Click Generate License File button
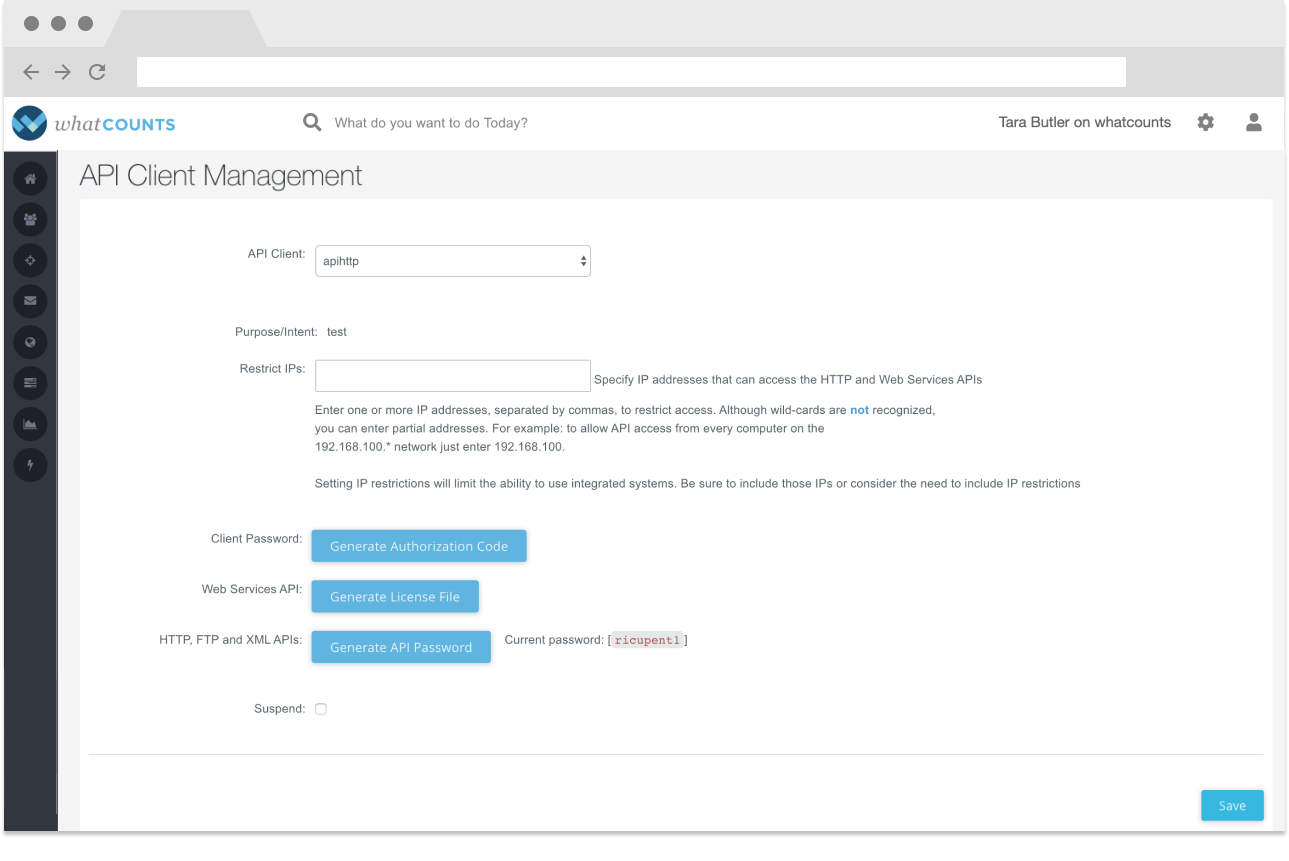Image resolution: width=1289 pixels, height=861 pixels. click(395, 597)
